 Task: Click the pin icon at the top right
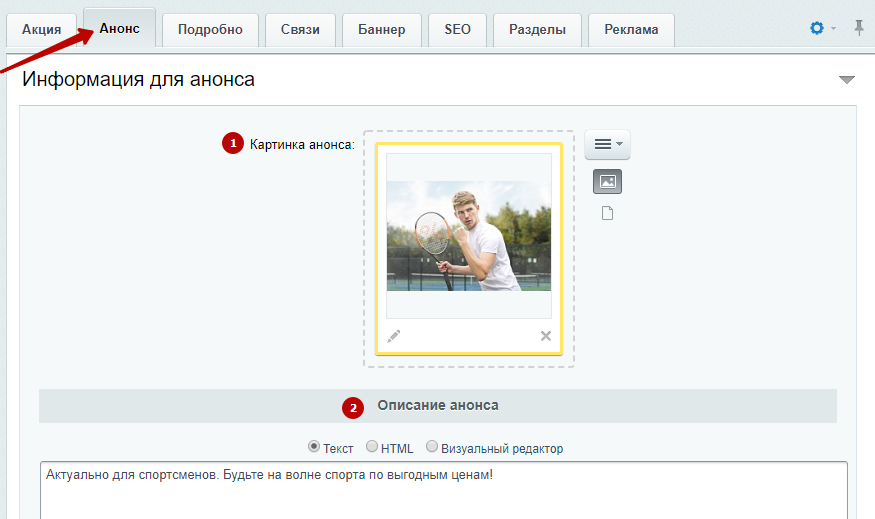point(859,27)
